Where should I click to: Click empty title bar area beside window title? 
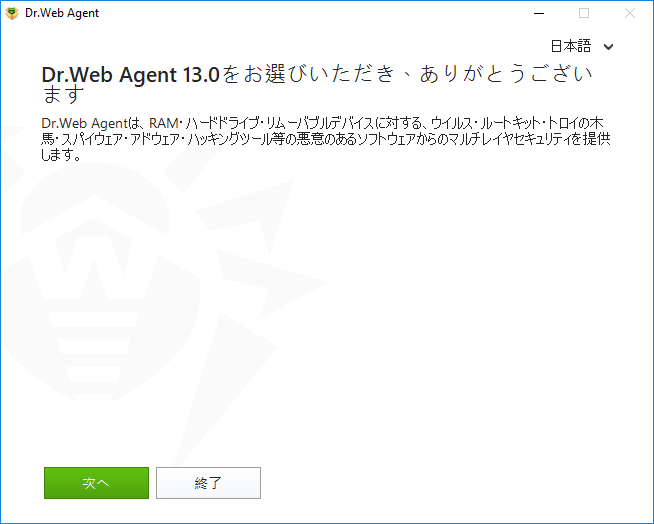[x=313, y=13]
